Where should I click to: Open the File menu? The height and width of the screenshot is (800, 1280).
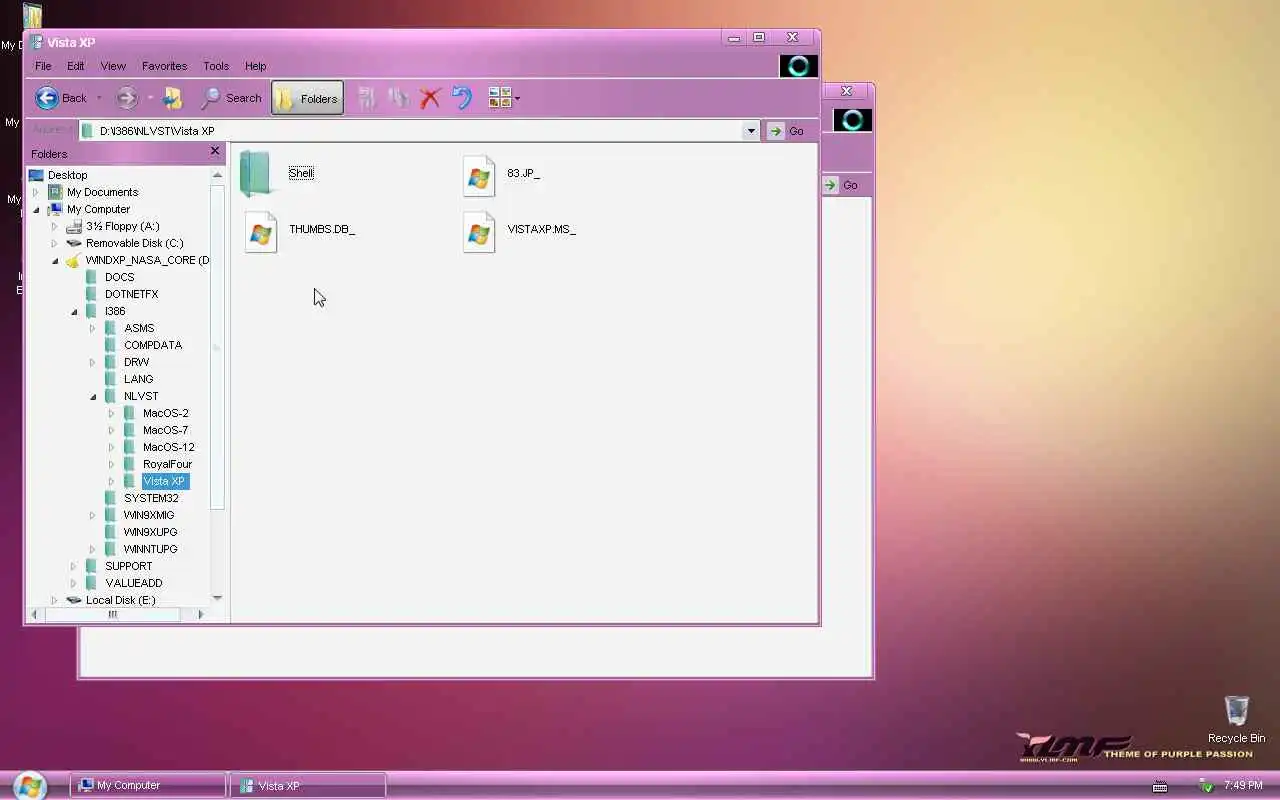43,66
